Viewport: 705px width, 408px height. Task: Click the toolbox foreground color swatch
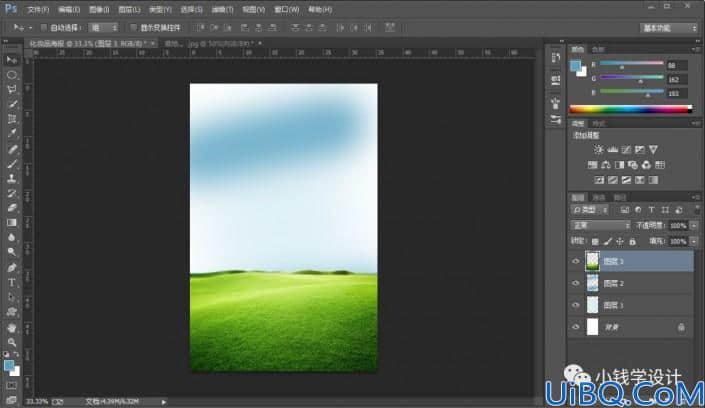coord(9,366)
